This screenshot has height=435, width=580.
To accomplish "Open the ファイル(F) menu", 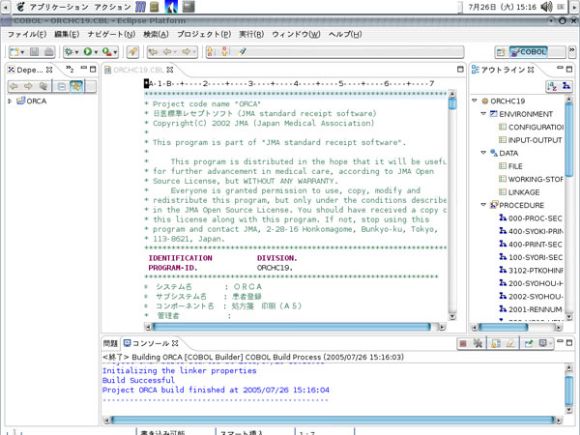I will pyautogui.click(x=27, y=34).
